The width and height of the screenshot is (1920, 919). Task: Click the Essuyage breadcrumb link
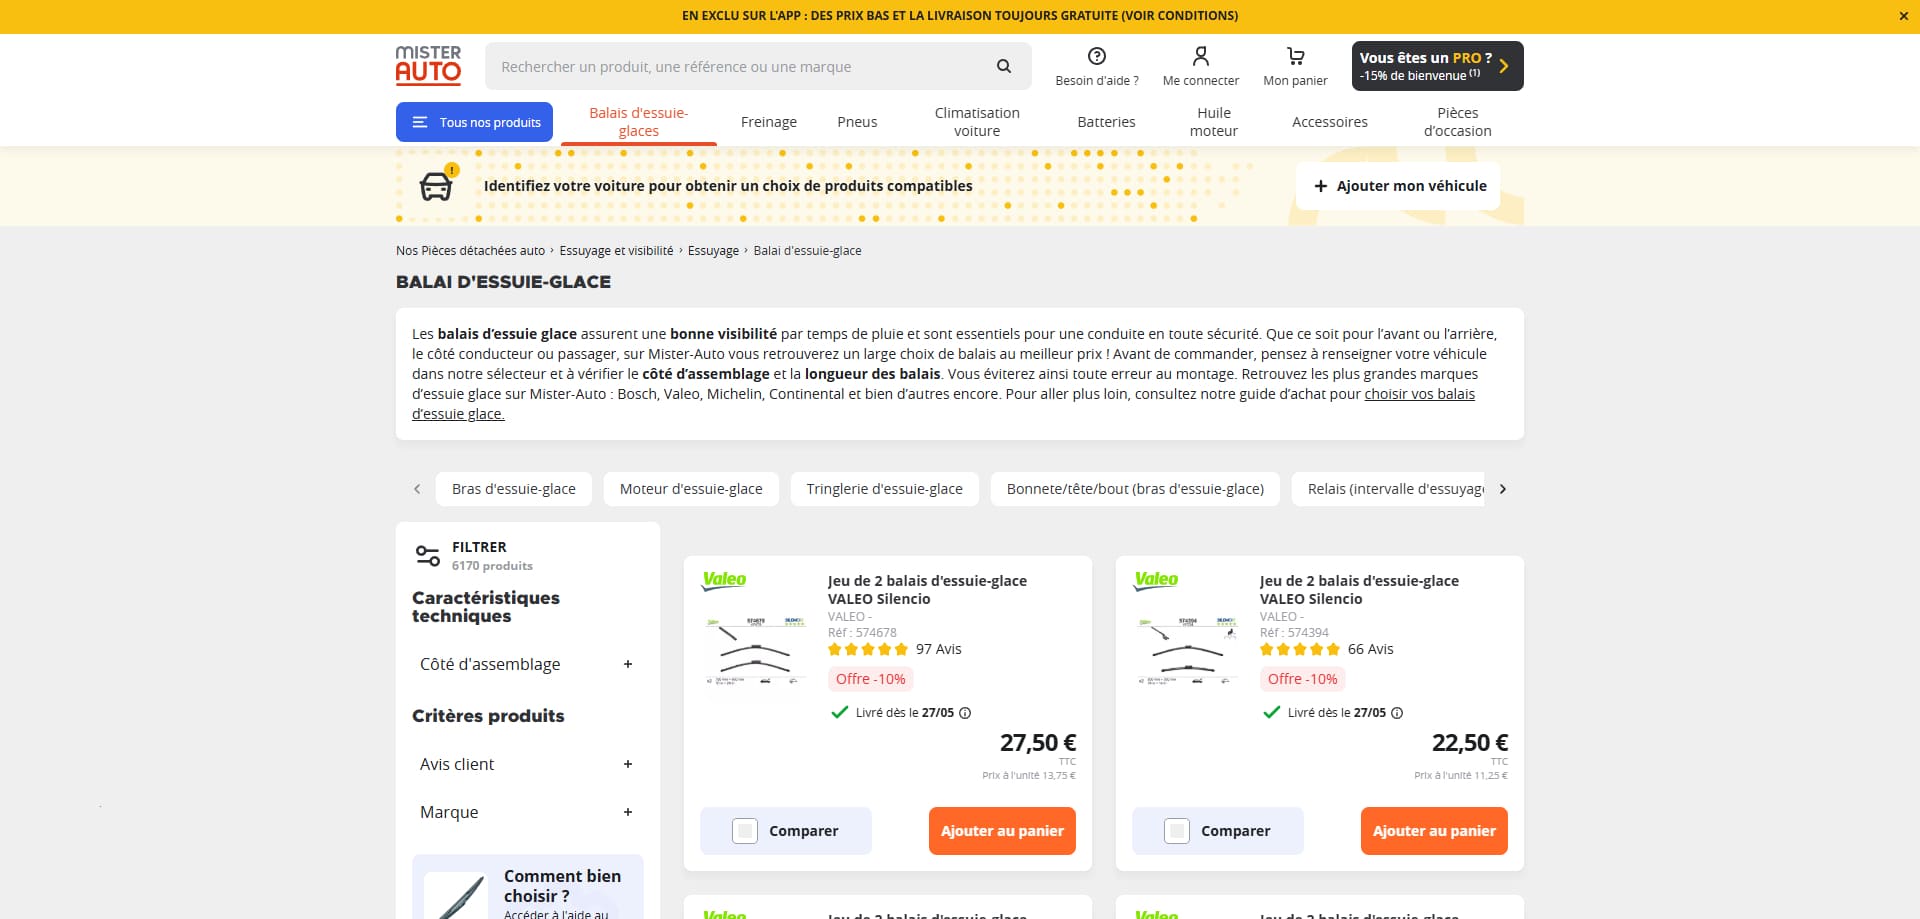[x=713, y=251]
